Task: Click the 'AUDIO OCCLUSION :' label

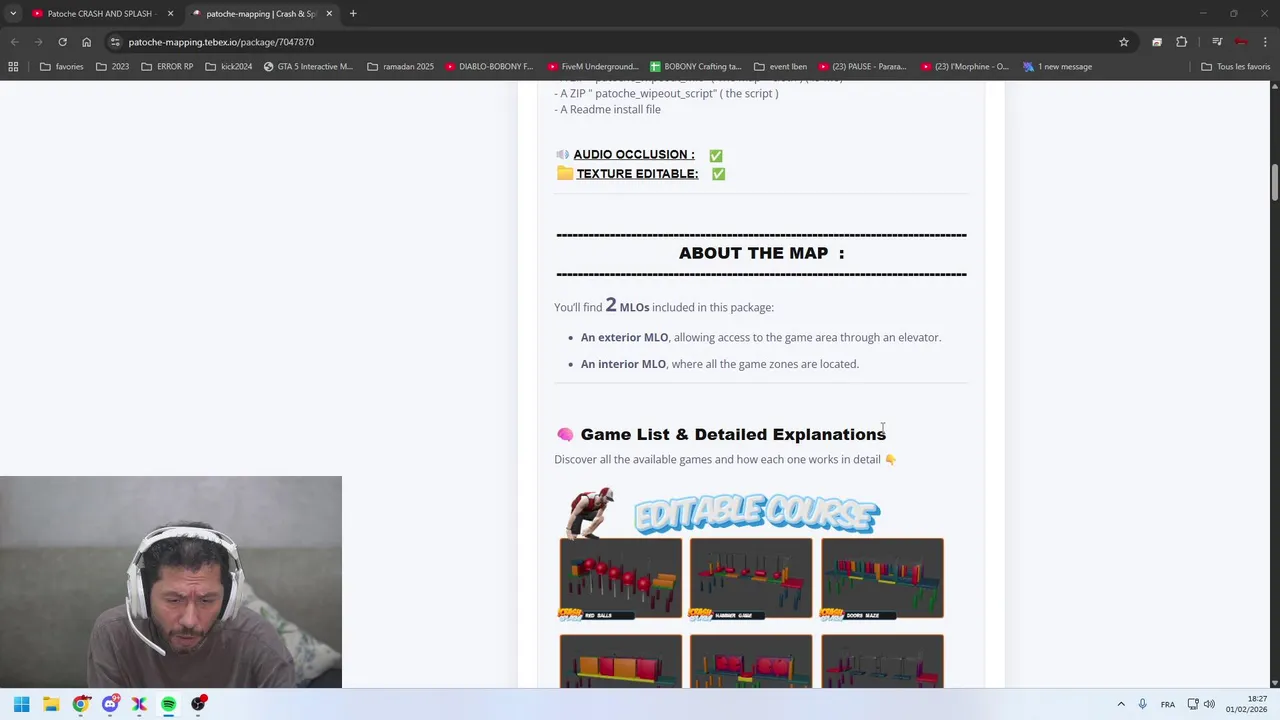Action: coord(634,155)
